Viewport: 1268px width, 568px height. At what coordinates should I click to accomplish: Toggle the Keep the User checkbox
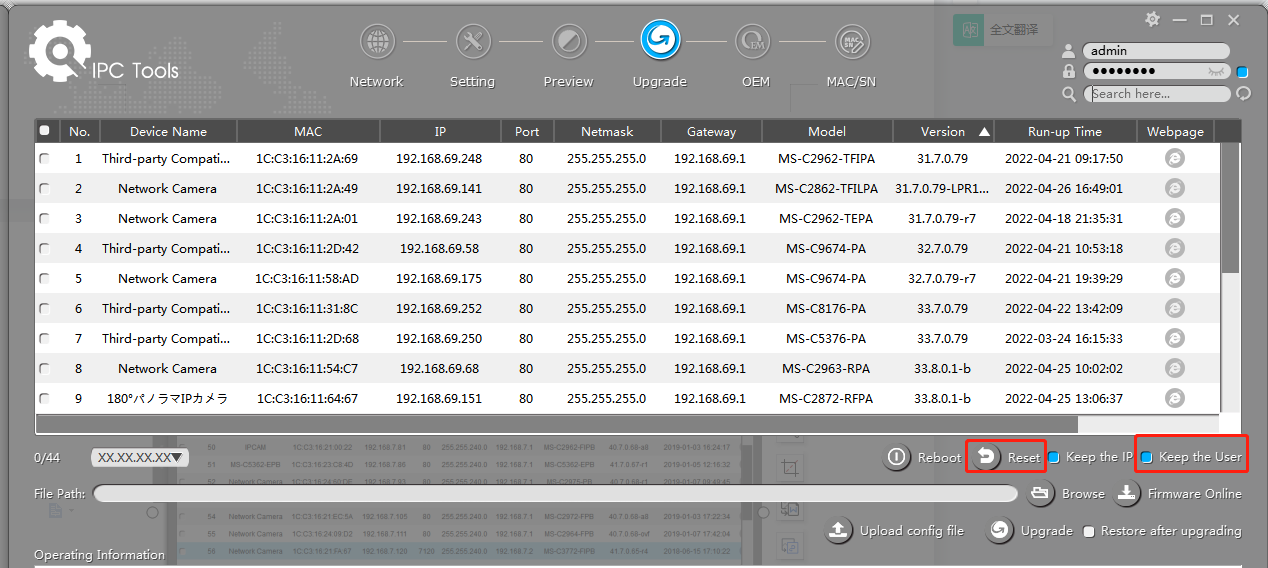coord(1147,457)
